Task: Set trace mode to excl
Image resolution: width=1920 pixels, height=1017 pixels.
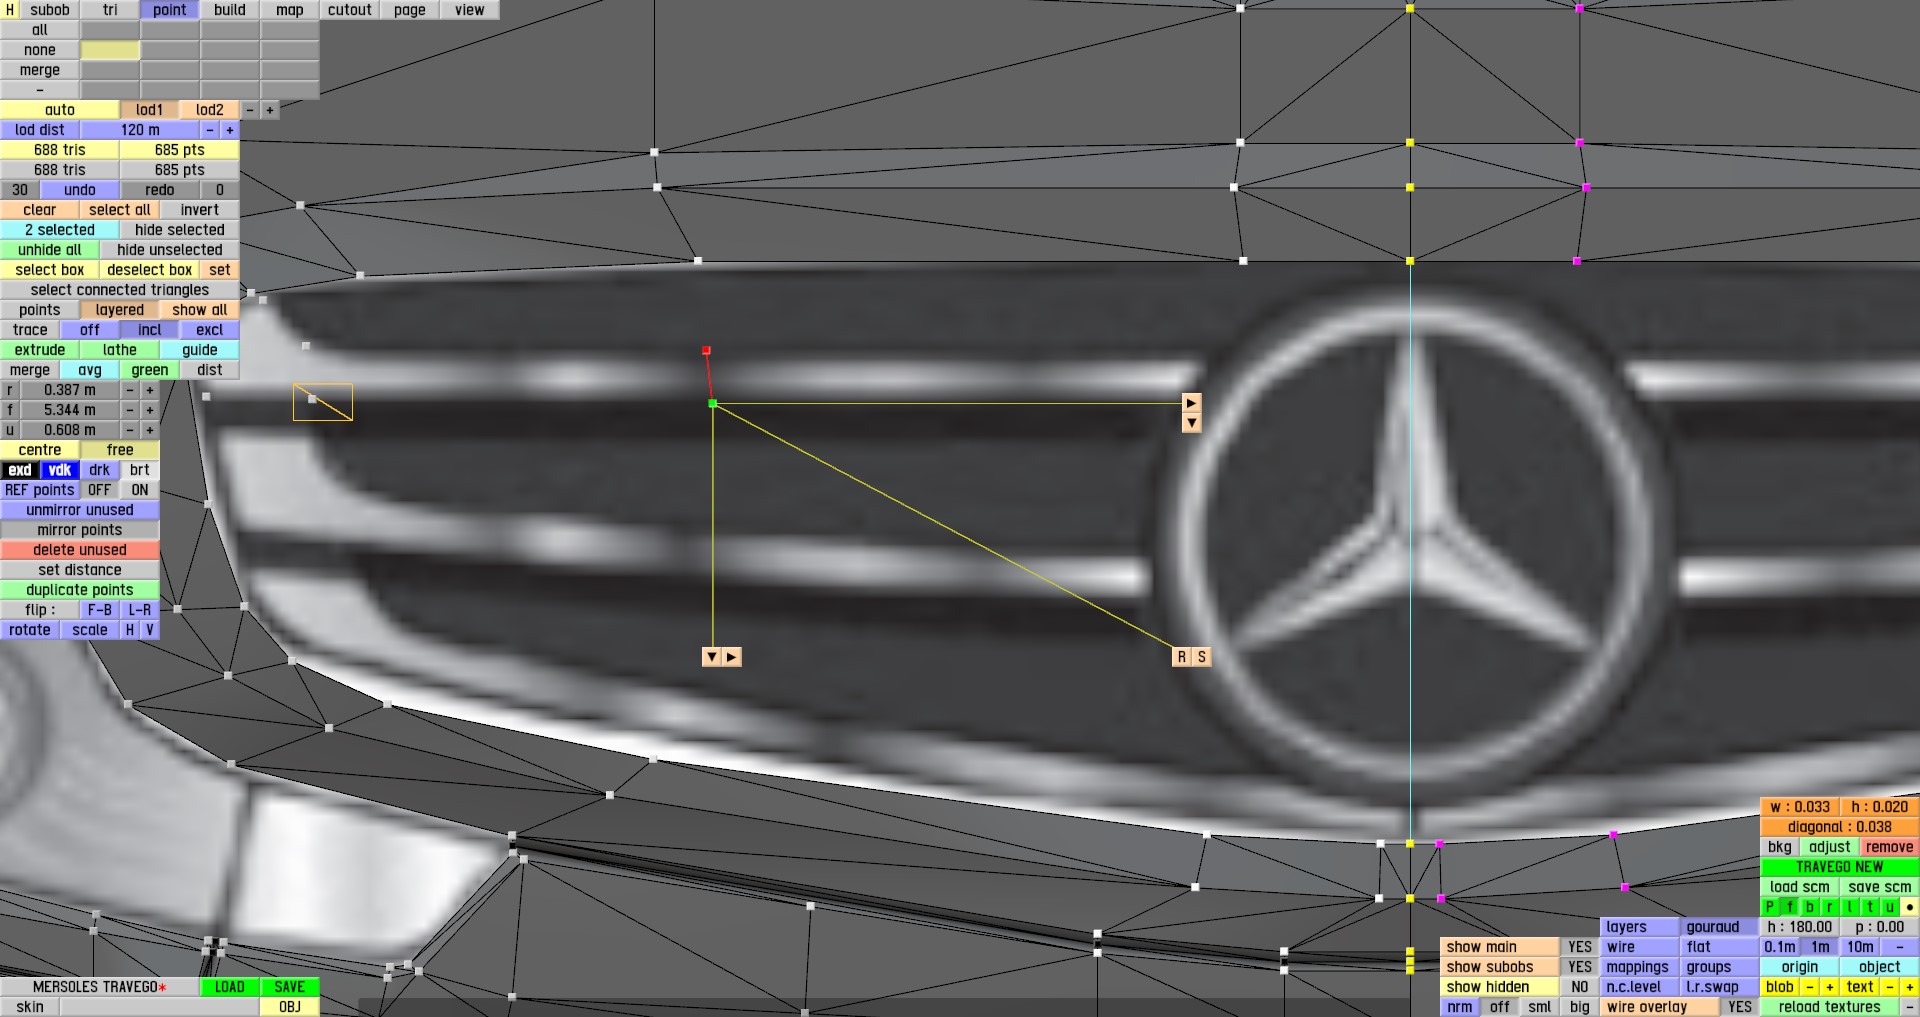Action: 210,330
